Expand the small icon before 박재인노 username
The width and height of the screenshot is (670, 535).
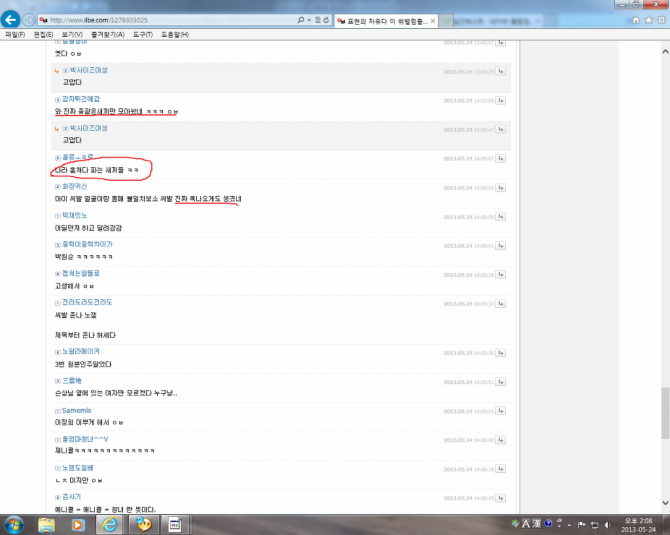pyautogui.click(x=58, y=216)
